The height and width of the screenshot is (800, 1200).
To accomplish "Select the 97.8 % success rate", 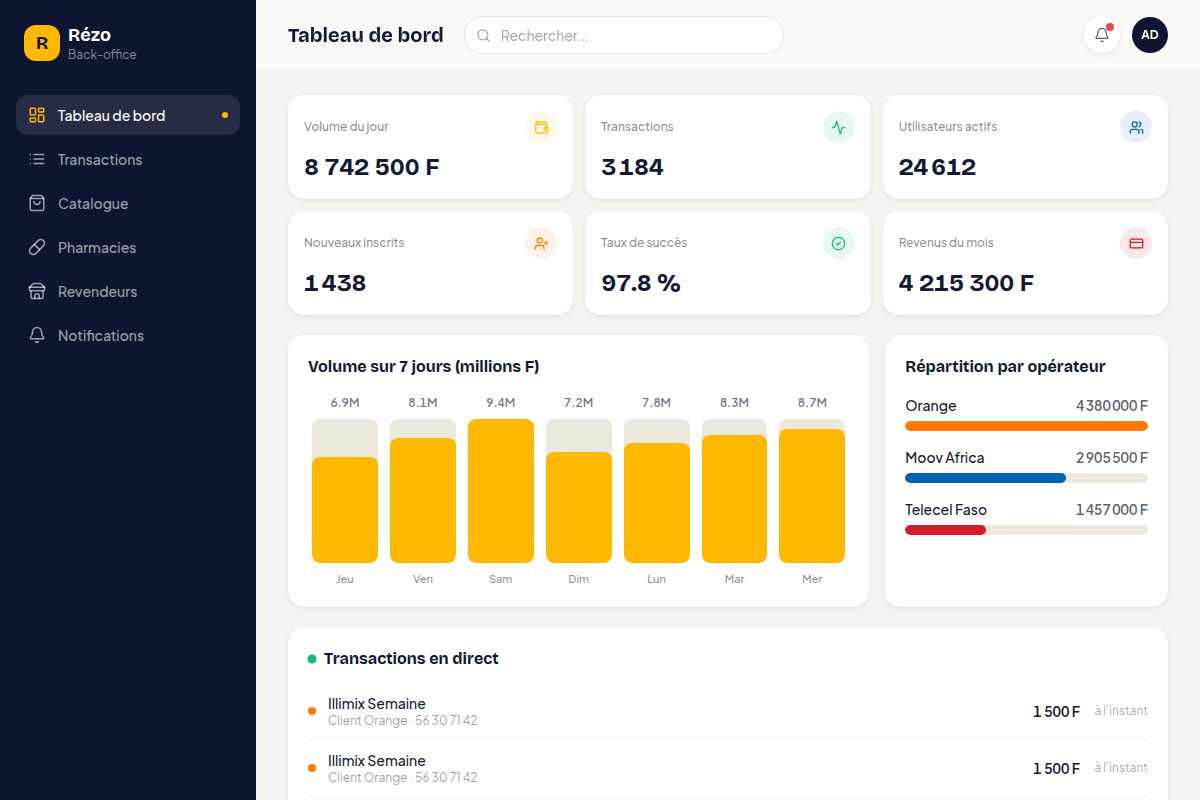I will (641, 283).
